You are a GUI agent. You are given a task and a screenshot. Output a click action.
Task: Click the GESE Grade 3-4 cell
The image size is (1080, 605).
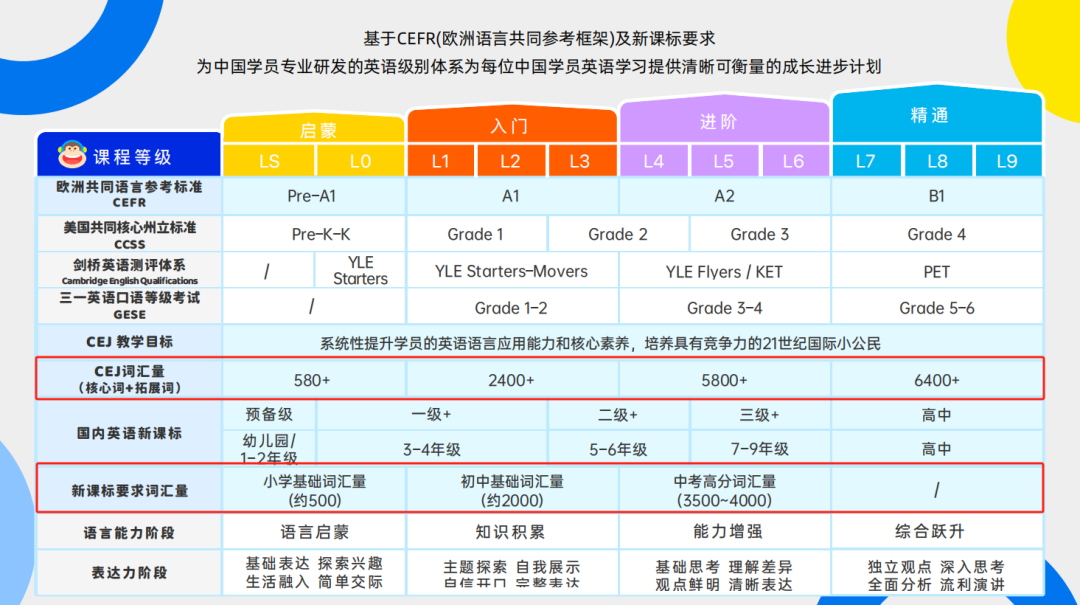tap(724, 307)
